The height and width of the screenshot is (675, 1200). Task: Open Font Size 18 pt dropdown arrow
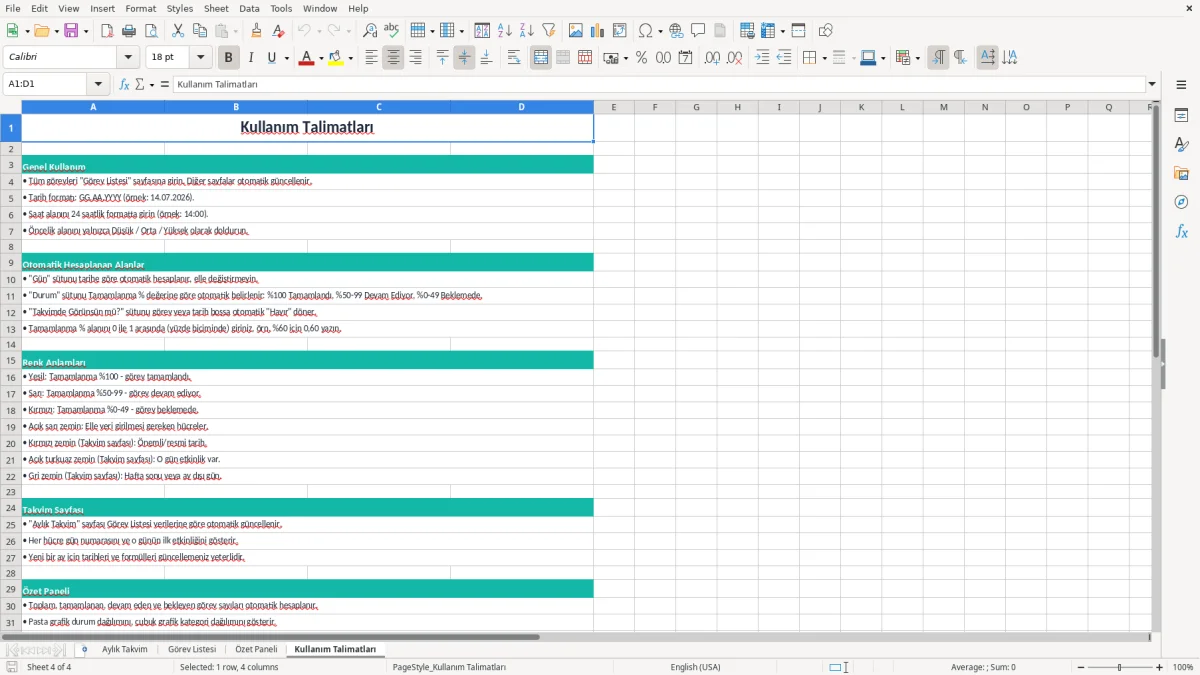(201, 58)
